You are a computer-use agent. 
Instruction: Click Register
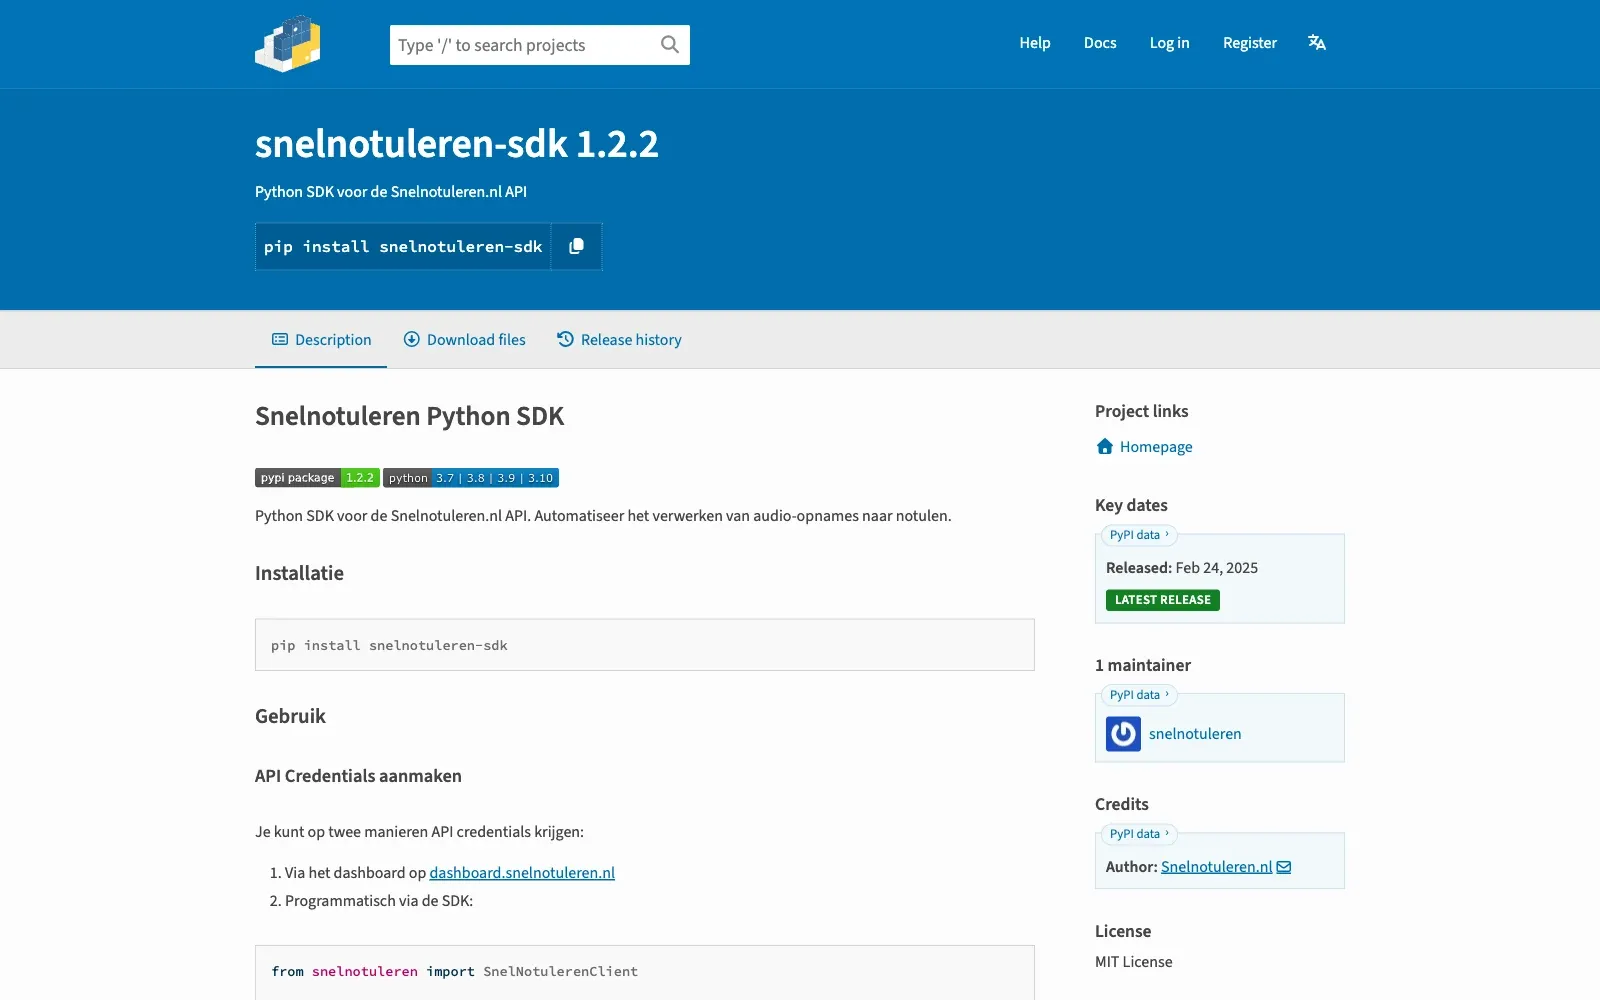pyautogui.click(x=1250, y=43)
